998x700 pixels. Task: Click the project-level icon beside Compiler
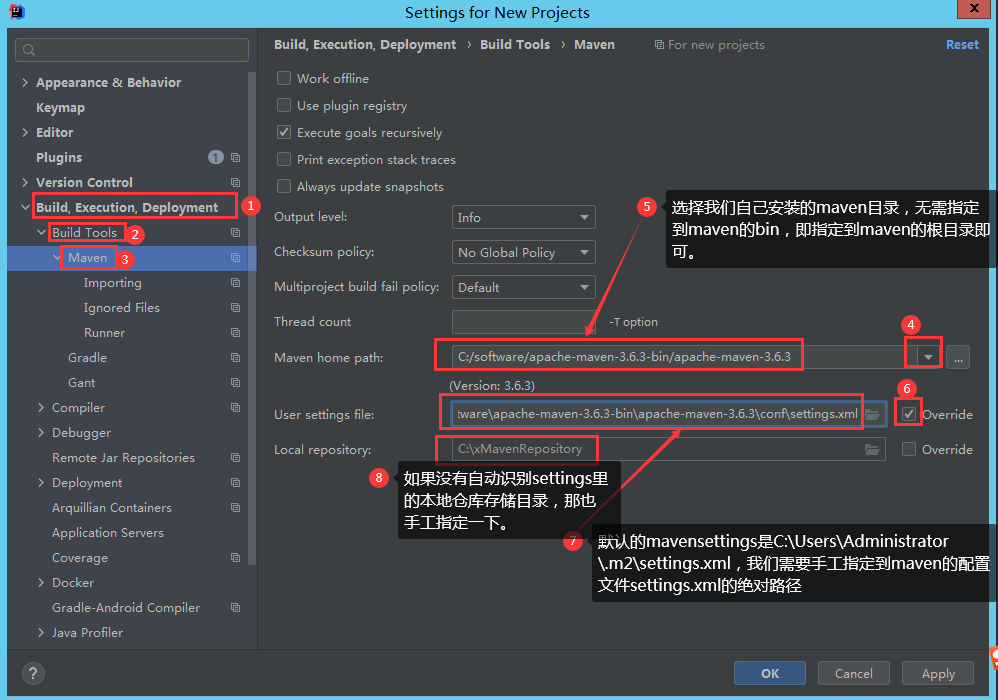pos(235,407)
